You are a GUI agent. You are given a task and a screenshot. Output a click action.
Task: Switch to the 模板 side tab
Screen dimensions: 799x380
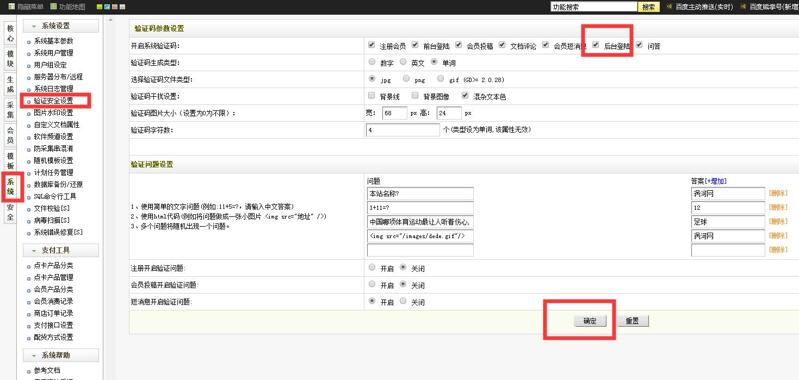11,161
